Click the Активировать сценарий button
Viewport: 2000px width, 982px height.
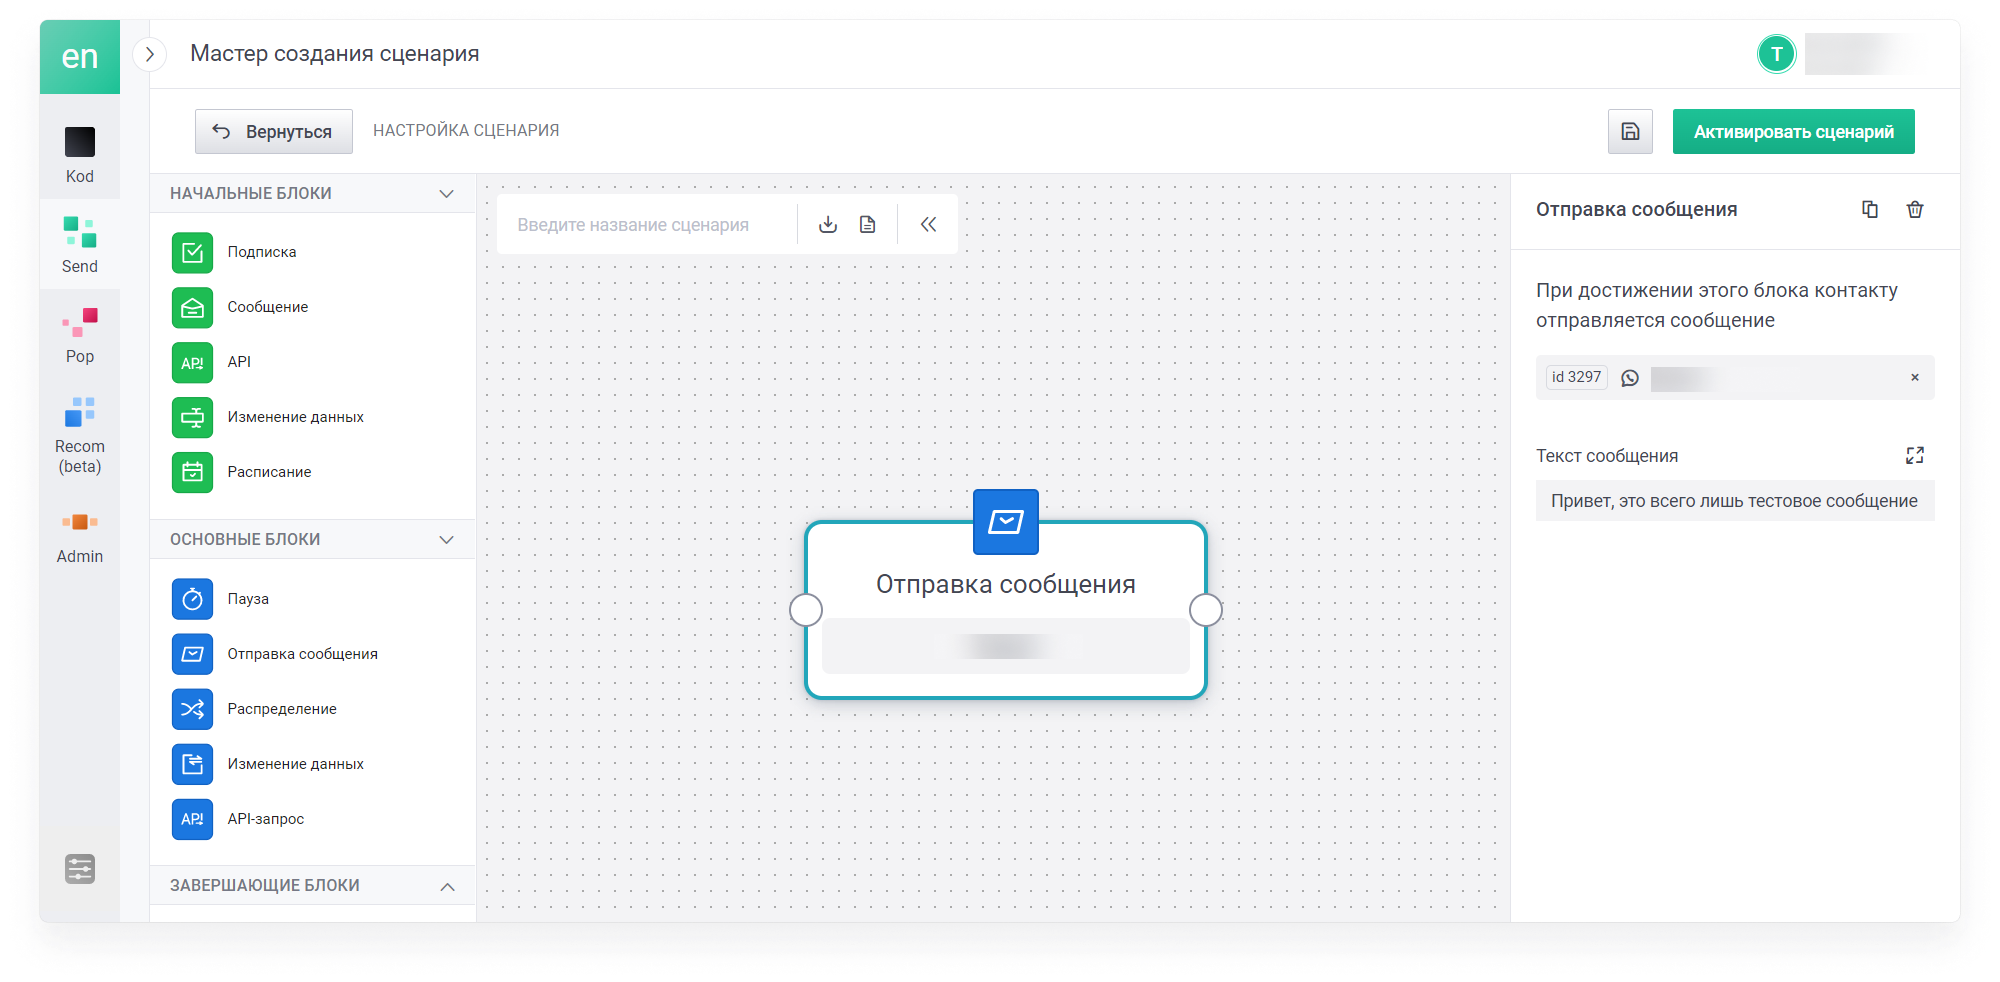(1794, 132)
